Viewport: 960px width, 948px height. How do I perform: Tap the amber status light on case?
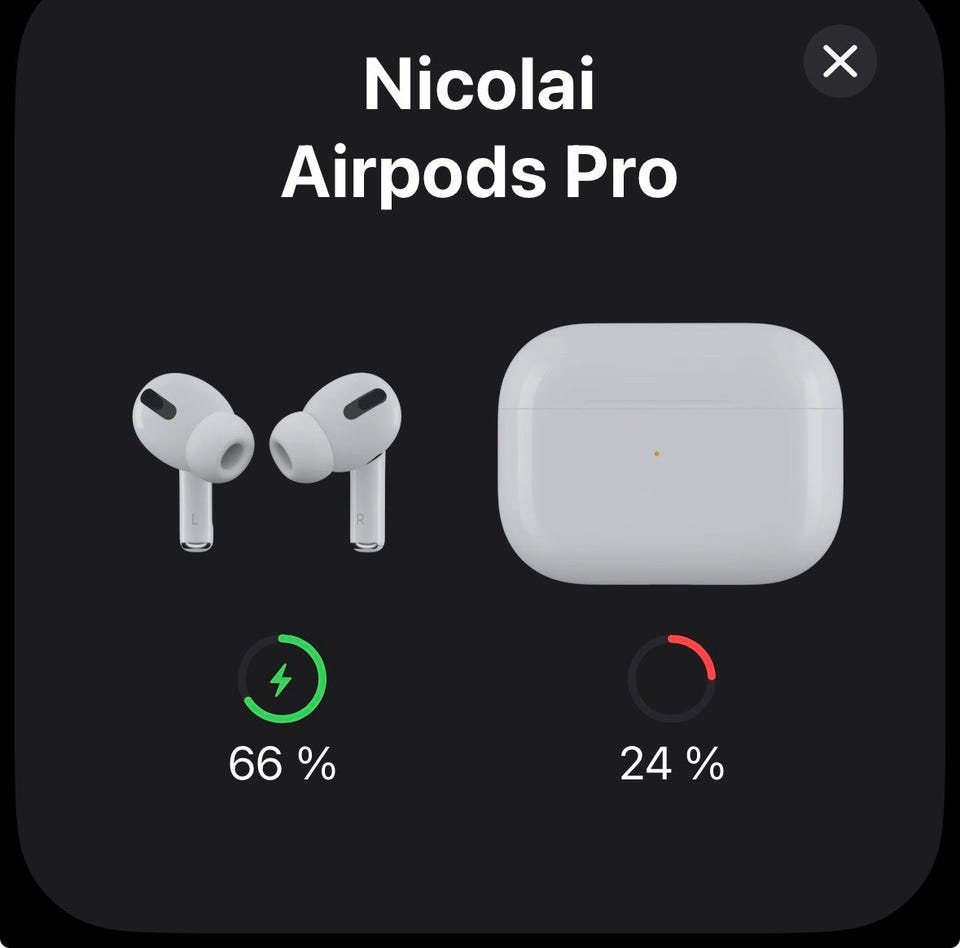coord(656,454)
